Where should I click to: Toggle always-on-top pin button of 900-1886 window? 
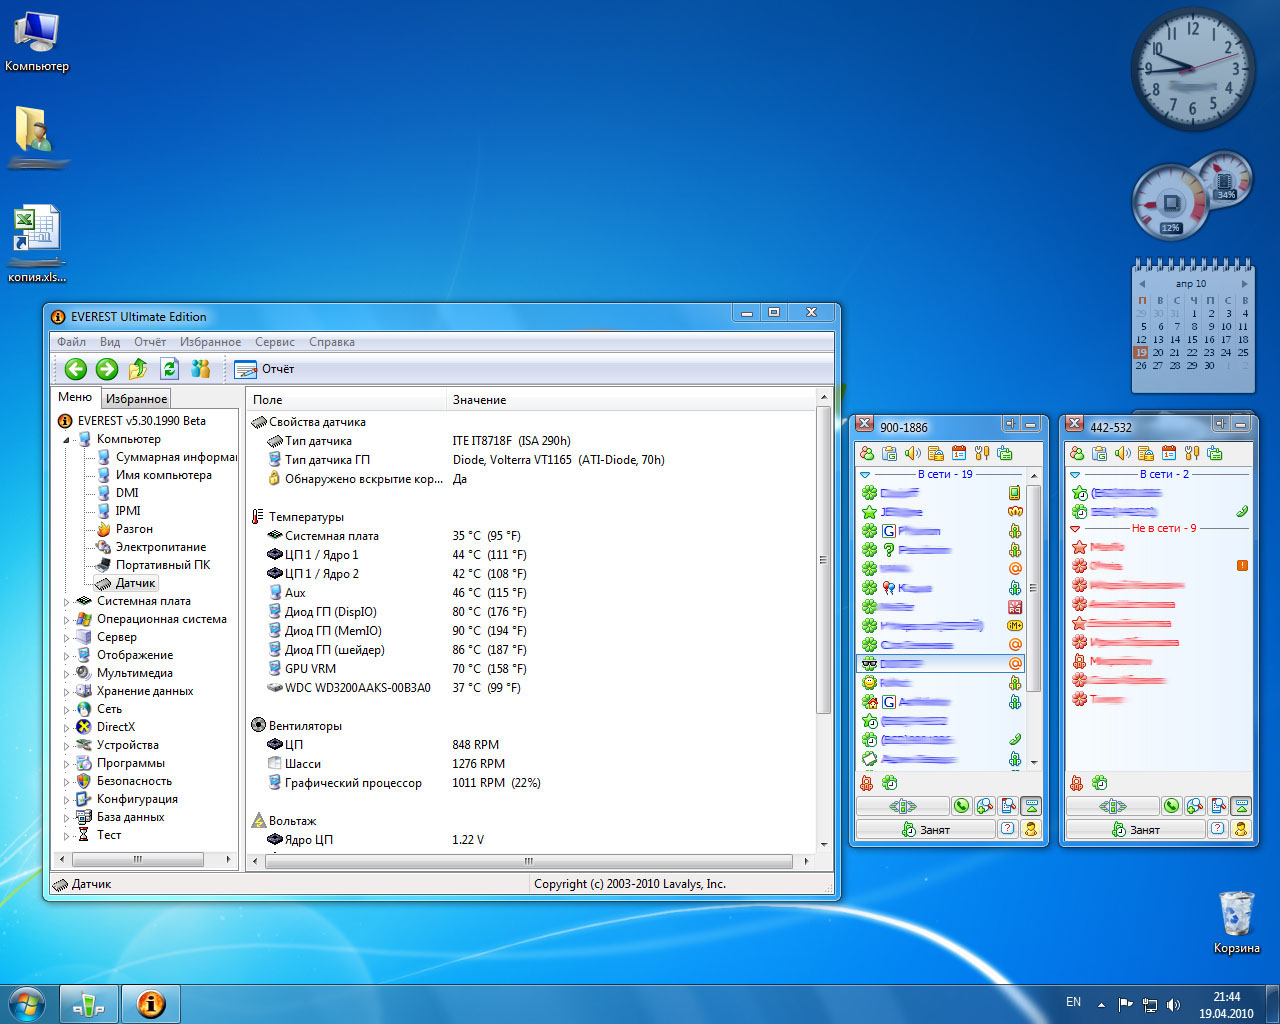pos(1010,425)
